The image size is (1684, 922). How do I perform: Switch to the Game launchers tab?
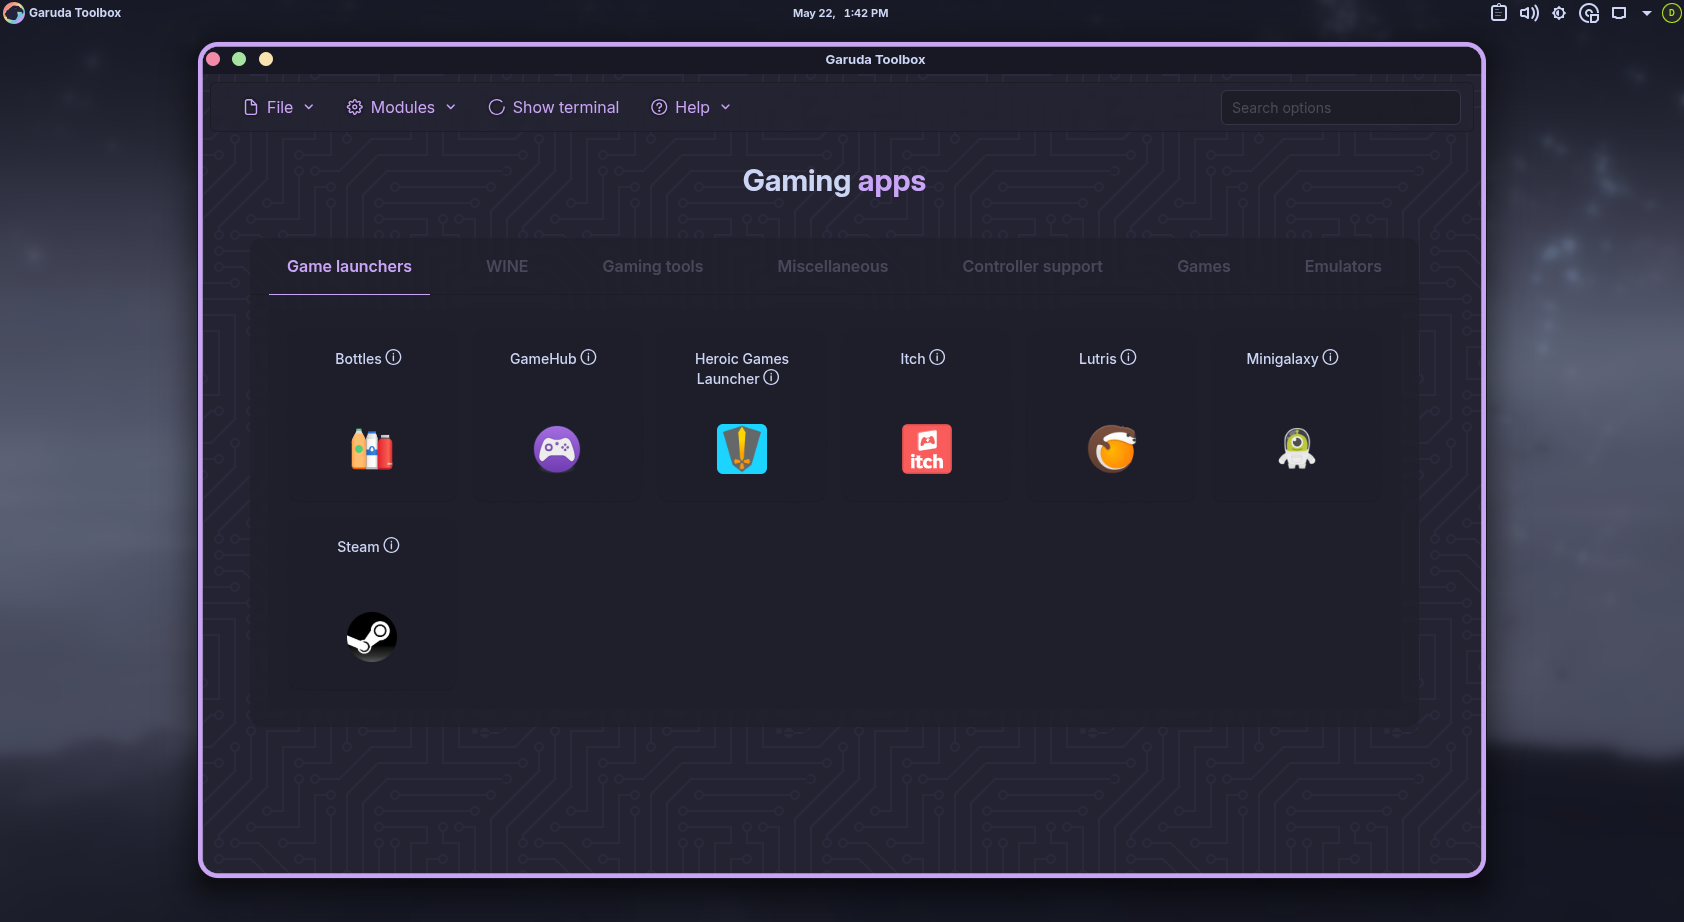(x=349, y=266)
